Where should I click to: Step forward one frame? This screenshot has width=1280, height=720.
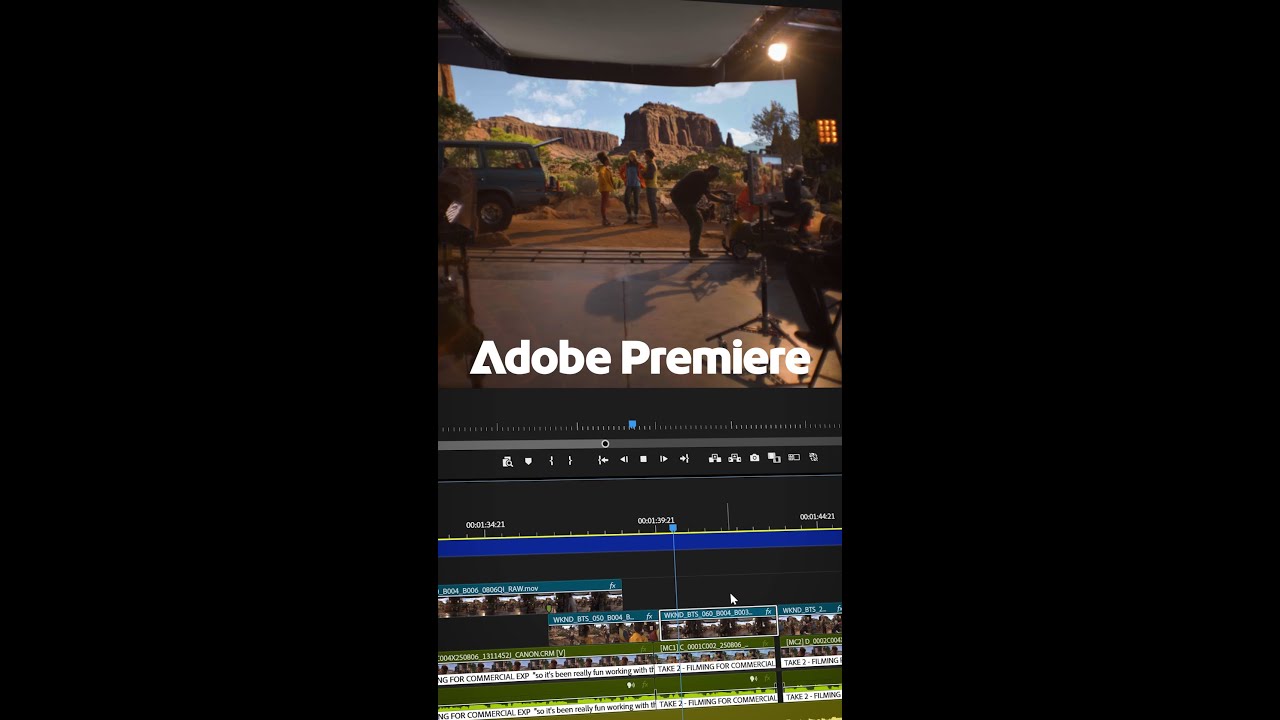[x=663, y=460]
